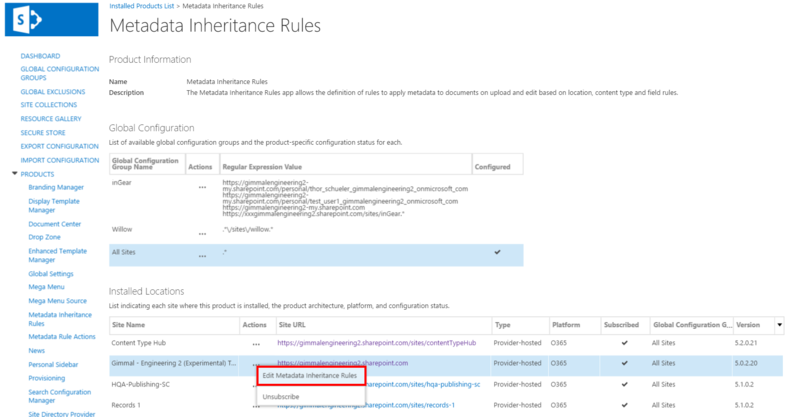Viewport: 800px width, 417px height.
Task: Collapse the PRODUCTS tree section
Action: pyautogui.click(x=13, y=174)
